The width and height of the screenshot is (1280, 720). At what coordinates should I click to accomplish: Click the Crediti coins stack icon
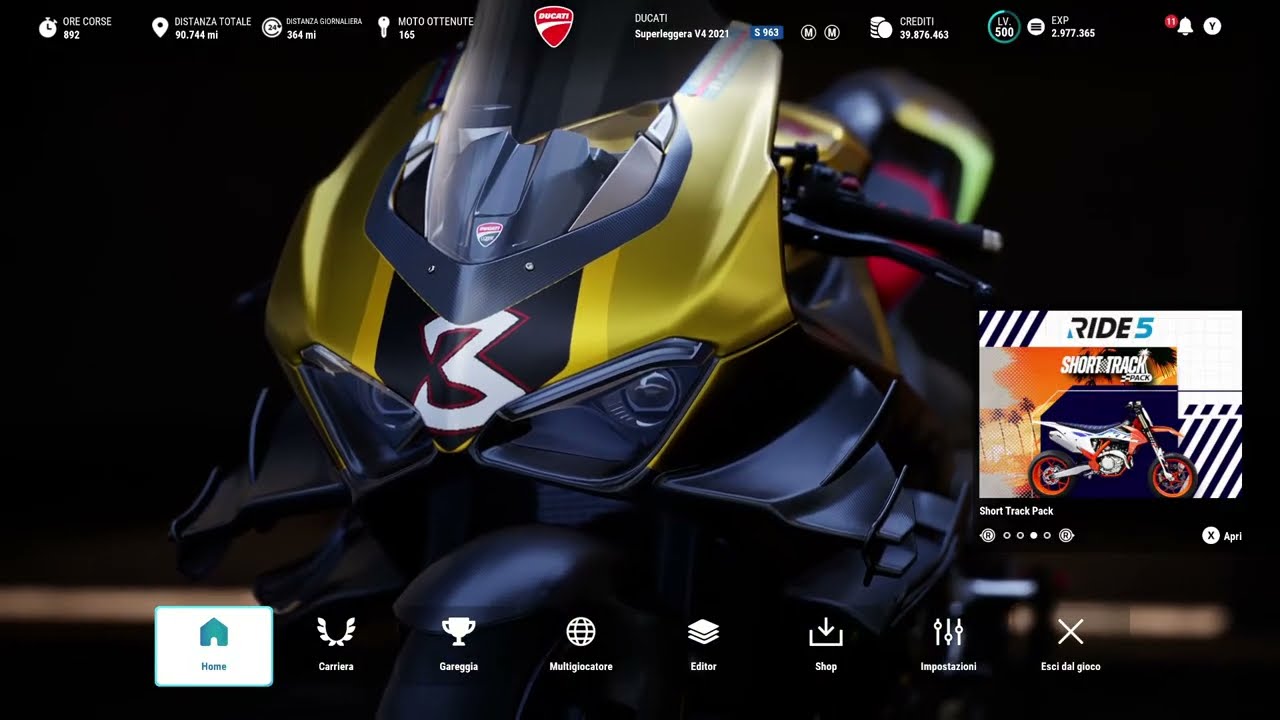[881, 27]
